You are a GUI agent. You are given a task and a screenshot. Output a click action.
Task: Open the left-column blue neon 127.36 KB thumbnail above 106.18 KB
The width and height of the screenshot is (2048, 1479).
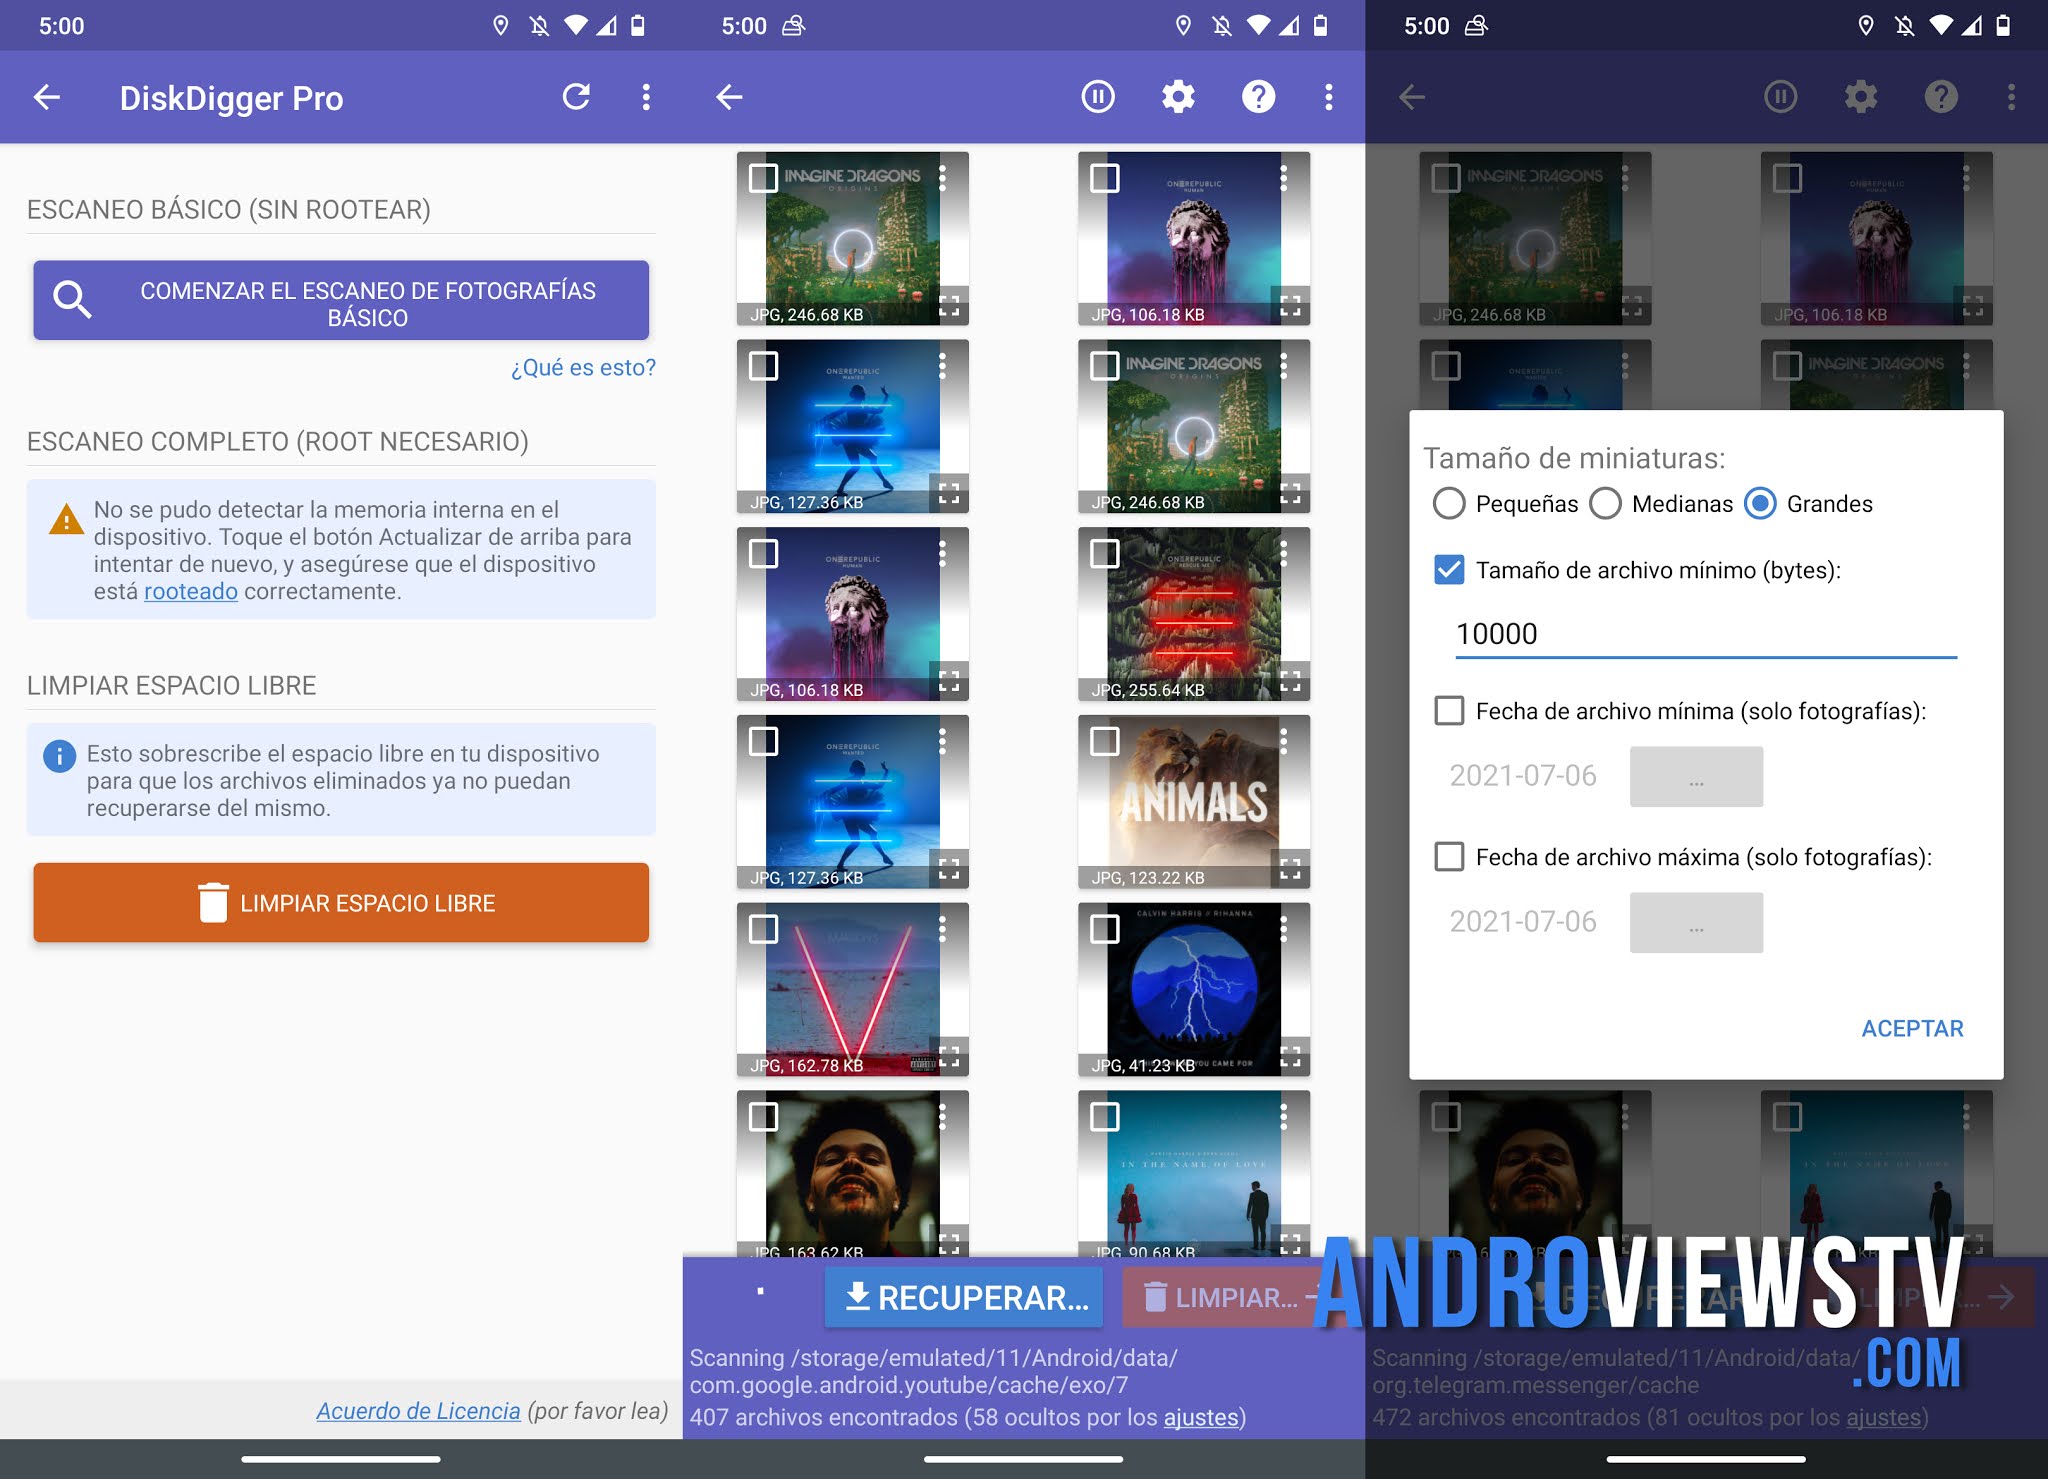click(x=852, y=426)
